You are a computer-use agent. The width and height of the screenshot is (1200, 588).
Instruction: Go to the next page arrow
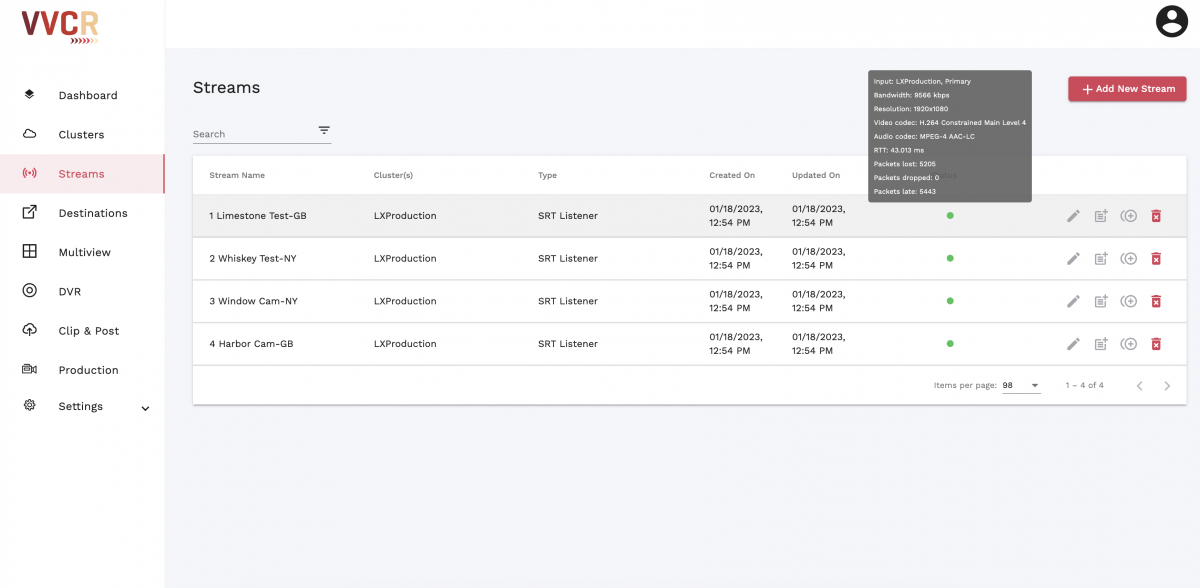(x=1167, y=386)
